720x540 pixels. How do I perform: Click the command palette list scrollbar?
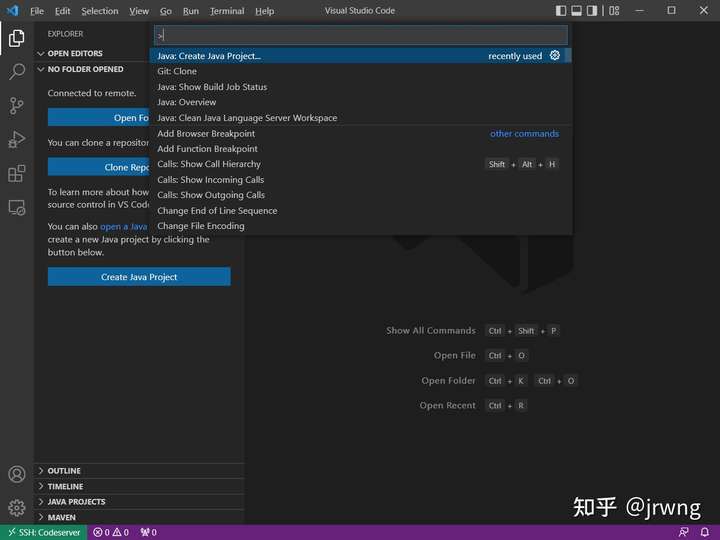point(568,56)
